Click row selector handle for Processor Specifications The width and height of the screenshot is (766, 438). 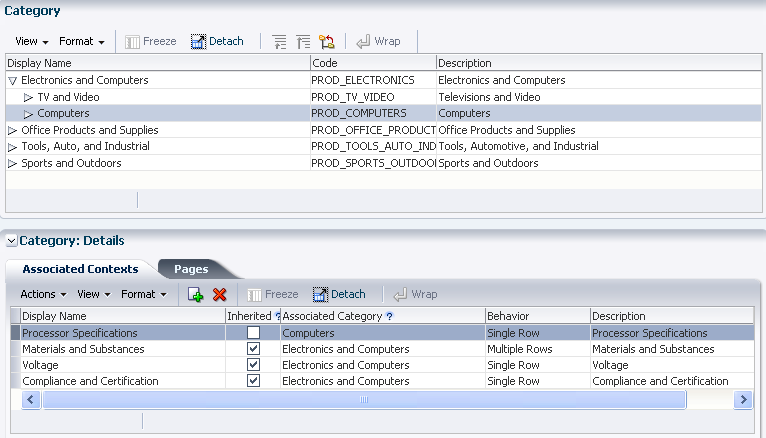pyautogui.click(x=16, y=333)
